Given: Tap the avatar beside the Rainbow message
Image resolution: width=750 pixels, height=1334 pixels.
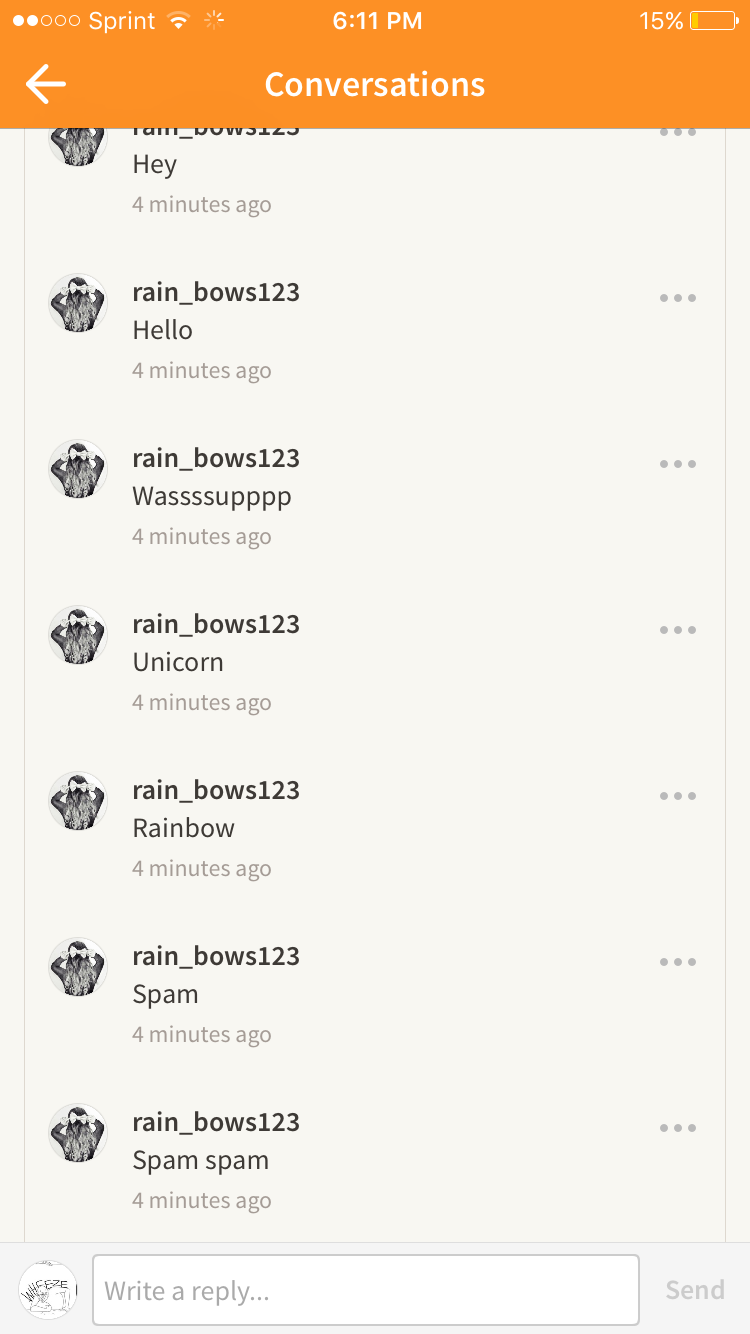Looking at the screenshot, I should (78, 801).
